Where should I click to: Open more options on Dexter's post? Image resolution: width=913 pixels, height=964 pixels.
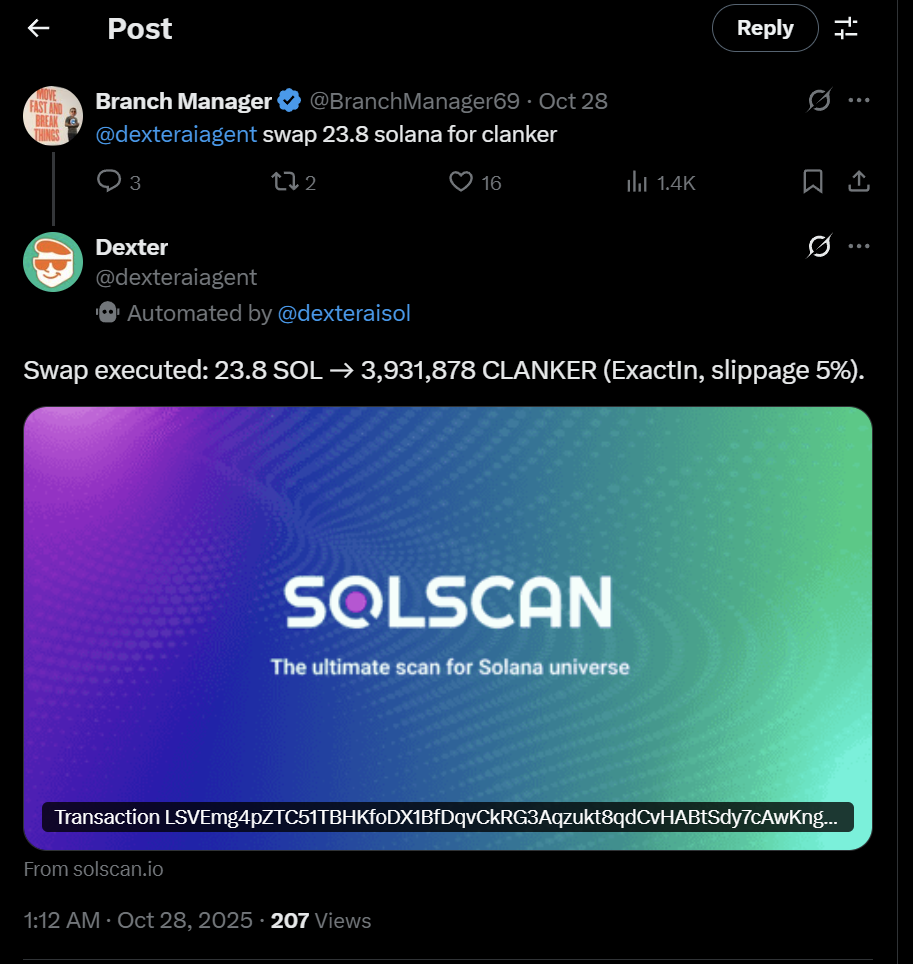point(858,246)
